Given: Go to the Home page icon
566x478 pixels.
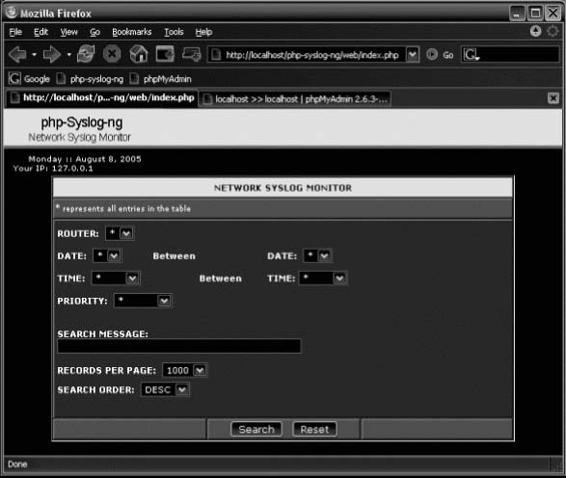Looking at the screenshot, I should [x=139, y=54].
